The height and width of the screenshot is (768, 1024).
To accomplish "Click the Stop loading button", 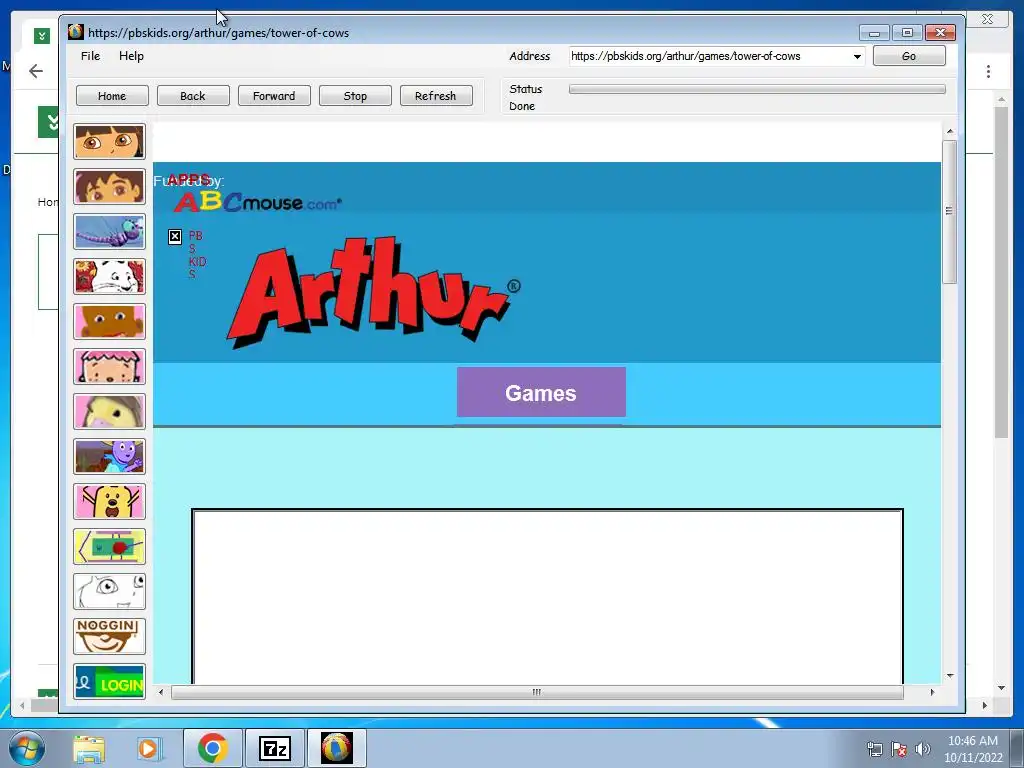I will [x=355, y=96].
